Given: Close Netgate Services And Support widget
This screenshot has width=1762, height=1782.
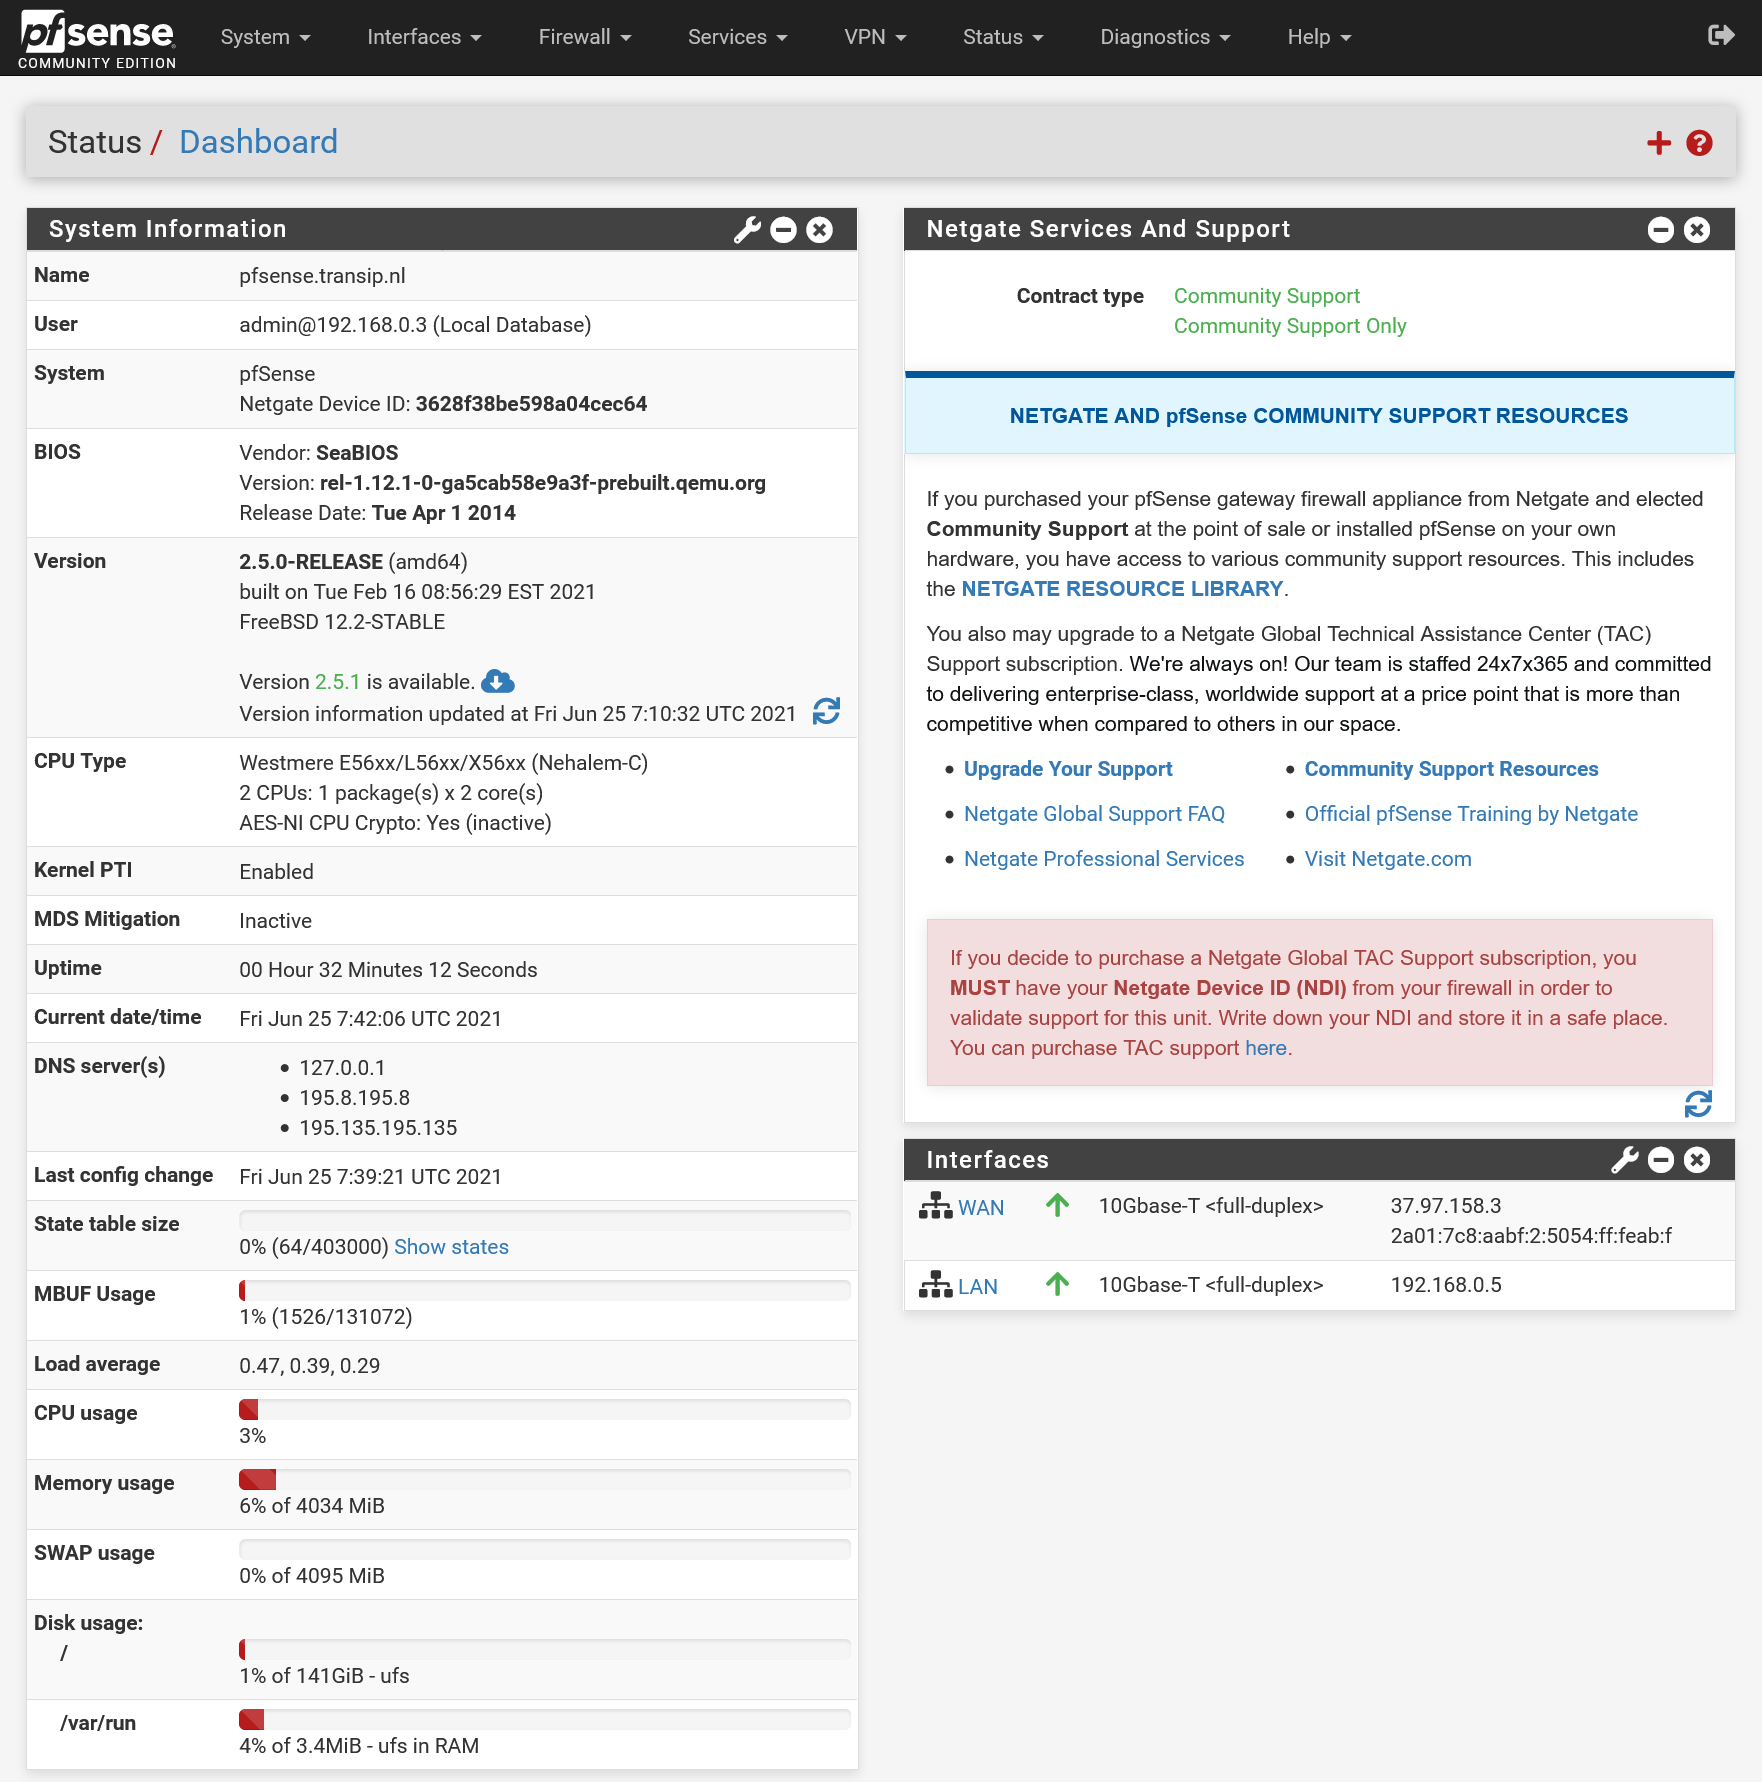Looking at the screenshot, I should 1697,230.
